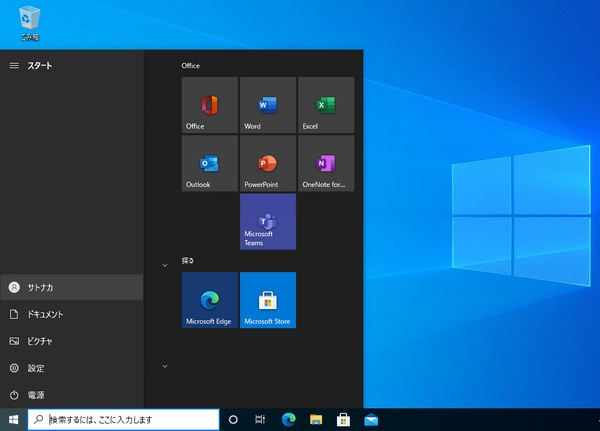Open the サトナカ user account menu
The height and width of the screenshot is (431, 600).
(72, 287)
